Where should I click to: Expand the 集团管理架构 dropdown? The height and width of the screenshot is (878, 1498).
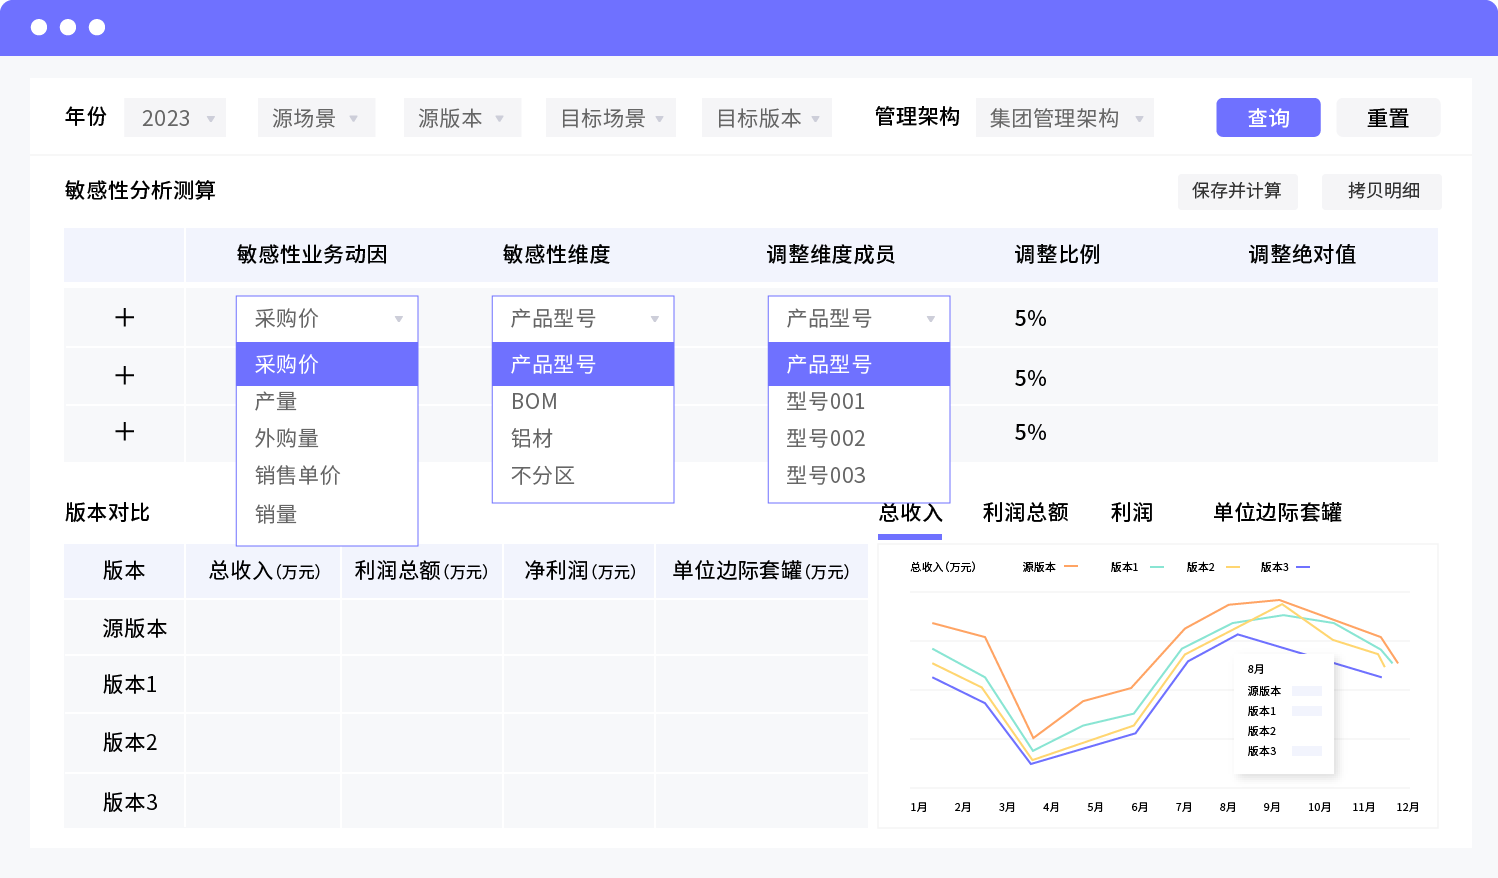pos(1065,118)
